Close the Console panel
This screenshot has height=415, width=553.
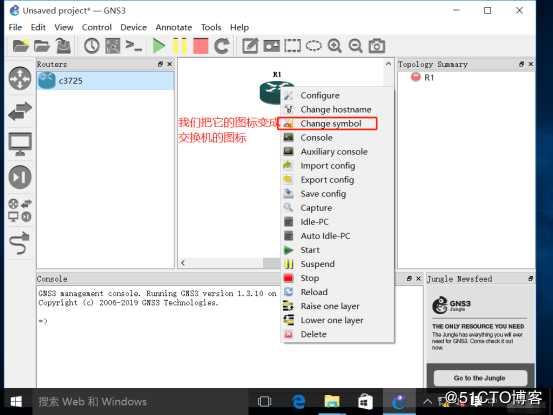tap(419, 278)
